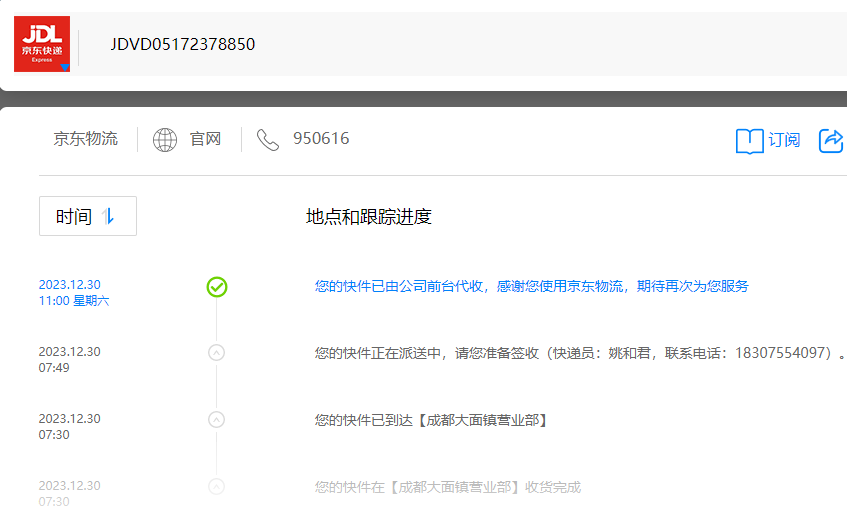Image resolution: width=847 pixels, height=509 pixels.
Task: Select the 正在派送中 courier 姚和君 status text
Action: coord(580,353)
